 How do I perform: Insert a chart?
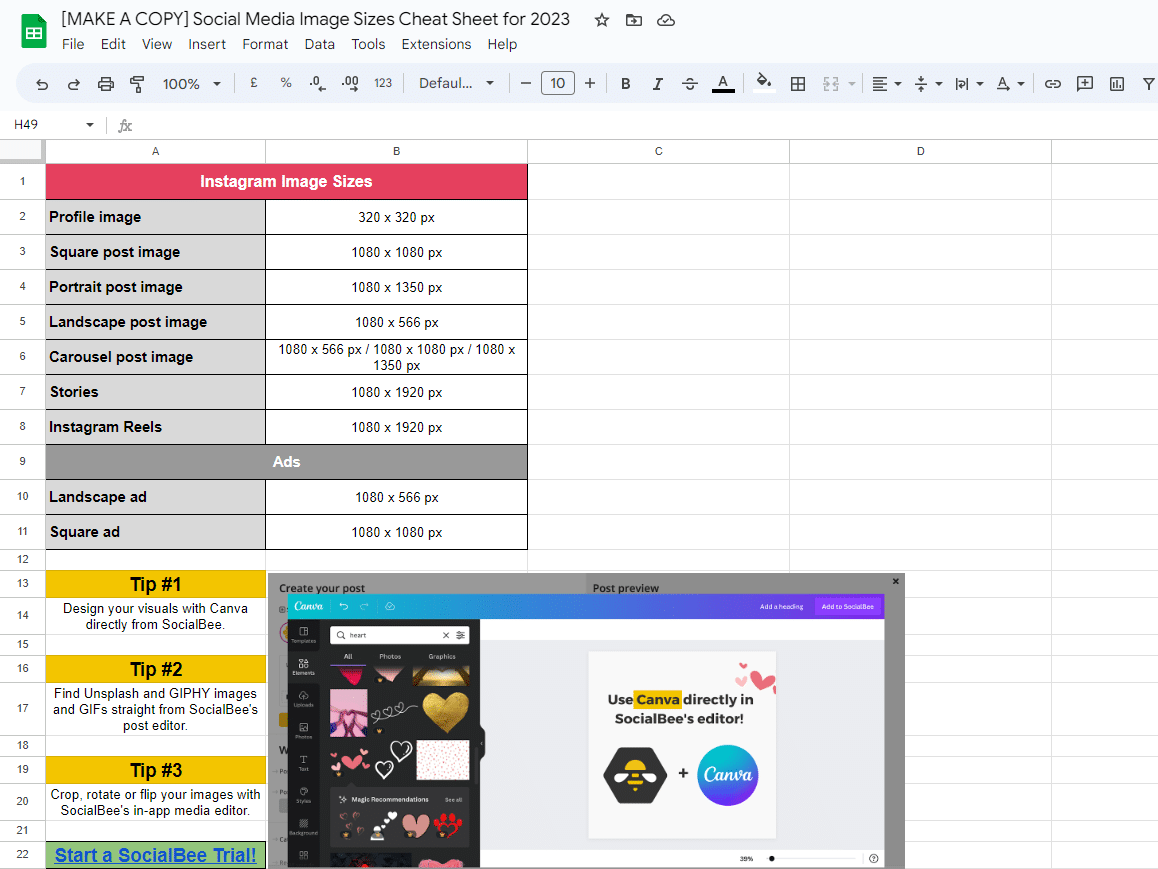[x=1116, y=83]
